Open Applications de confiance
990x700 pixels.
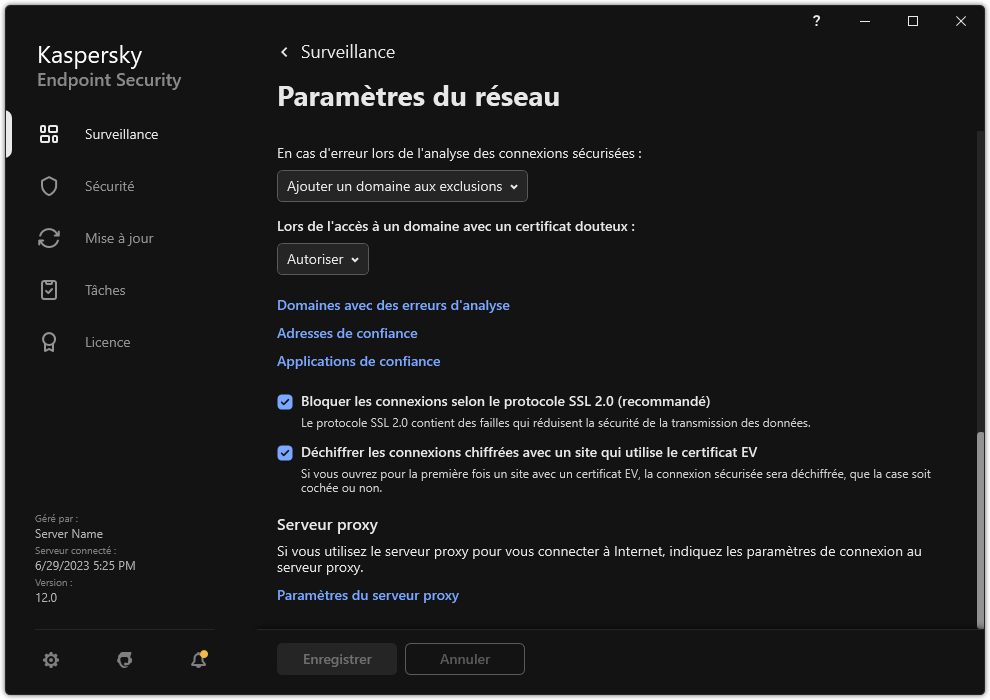(358, 361)
